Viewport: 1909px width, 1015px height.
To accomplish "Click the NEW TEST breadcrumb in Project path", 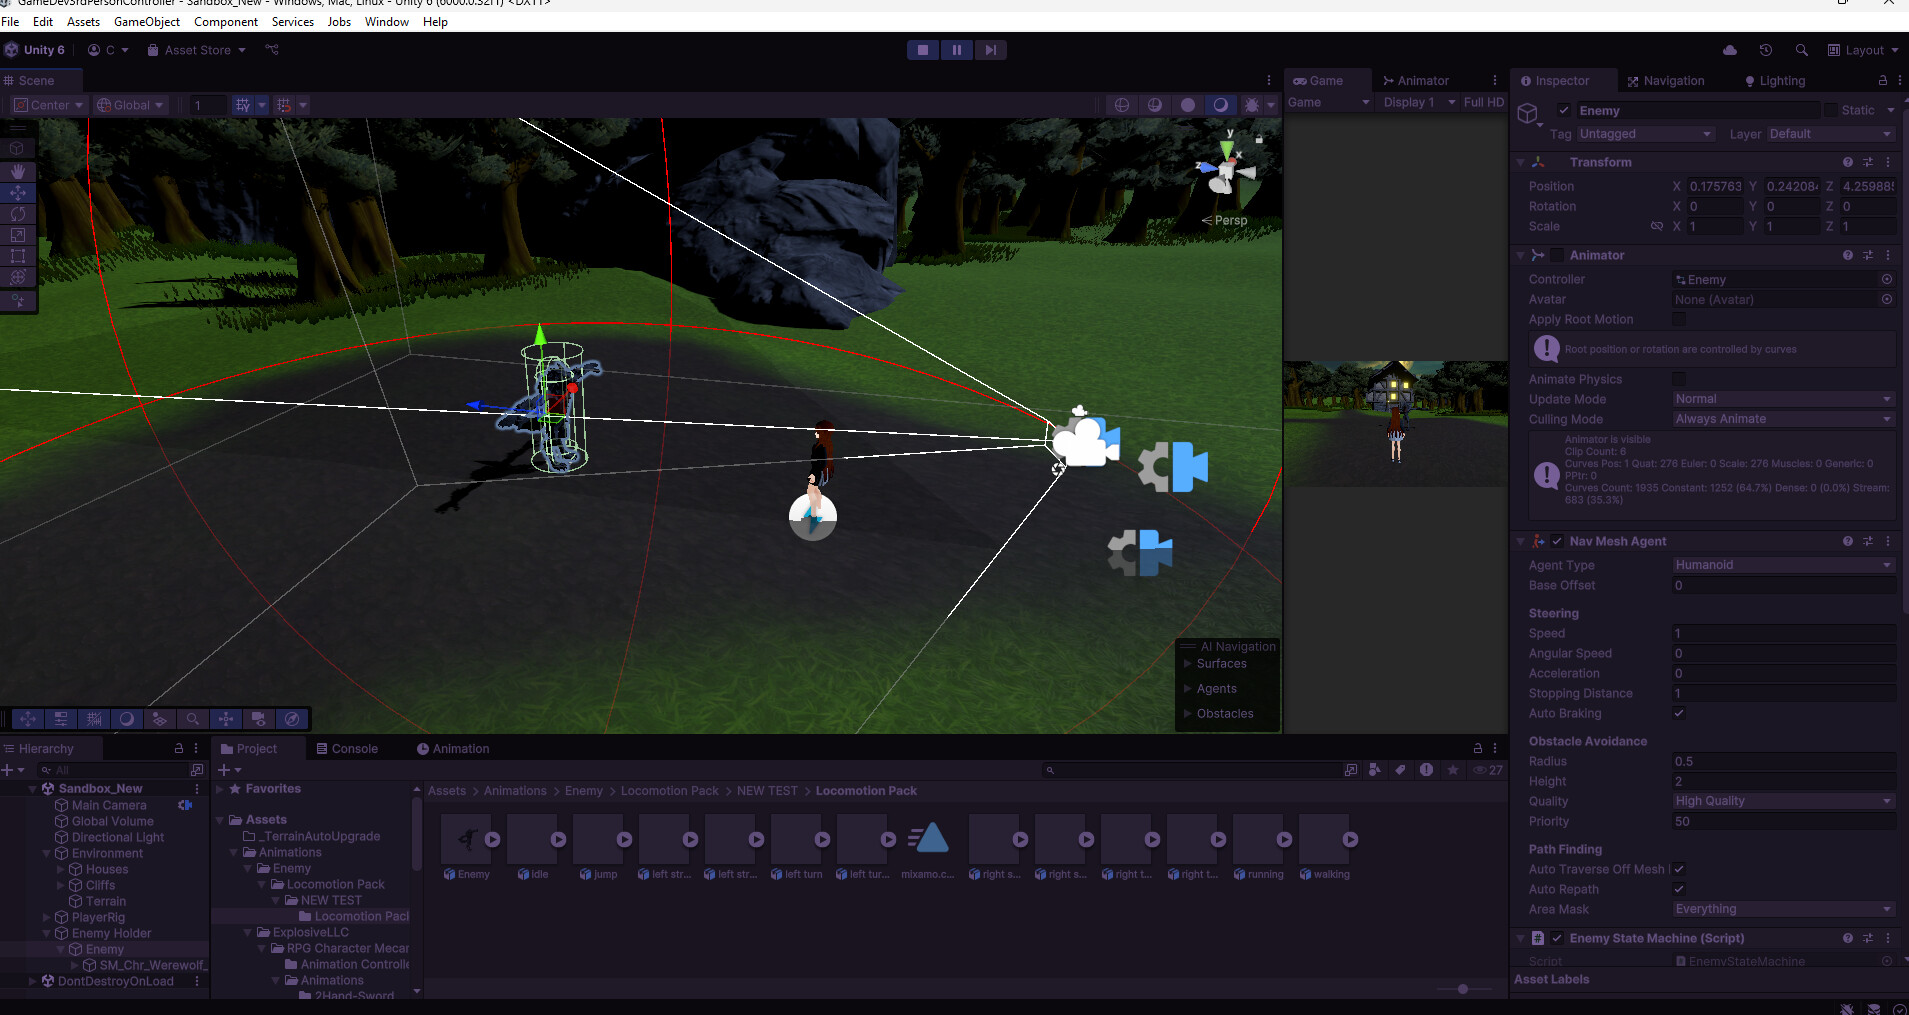I will [767, 790].
